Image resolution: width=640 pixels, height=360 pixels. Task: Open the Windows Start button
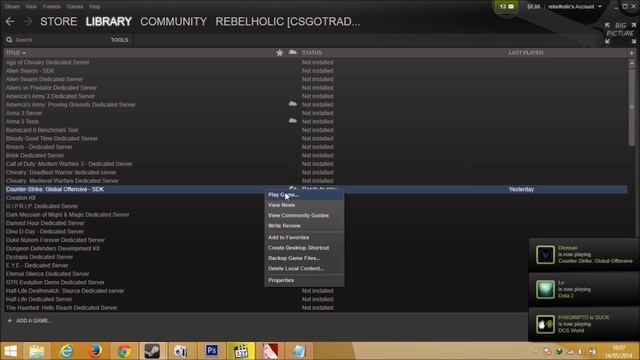tap(11, 351)
